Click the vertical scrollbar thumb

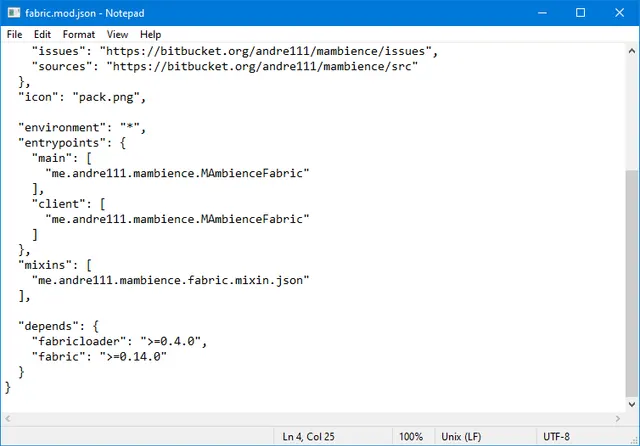[x=631, y=283]
